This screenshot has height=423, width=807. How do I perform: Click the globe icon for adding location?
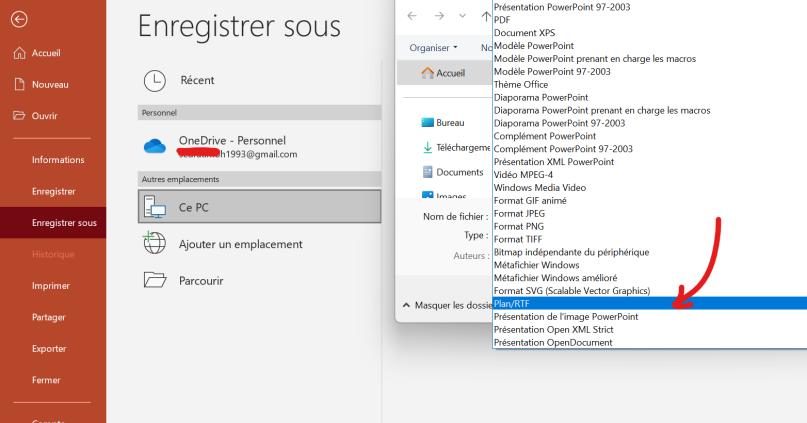click(154, 243)
